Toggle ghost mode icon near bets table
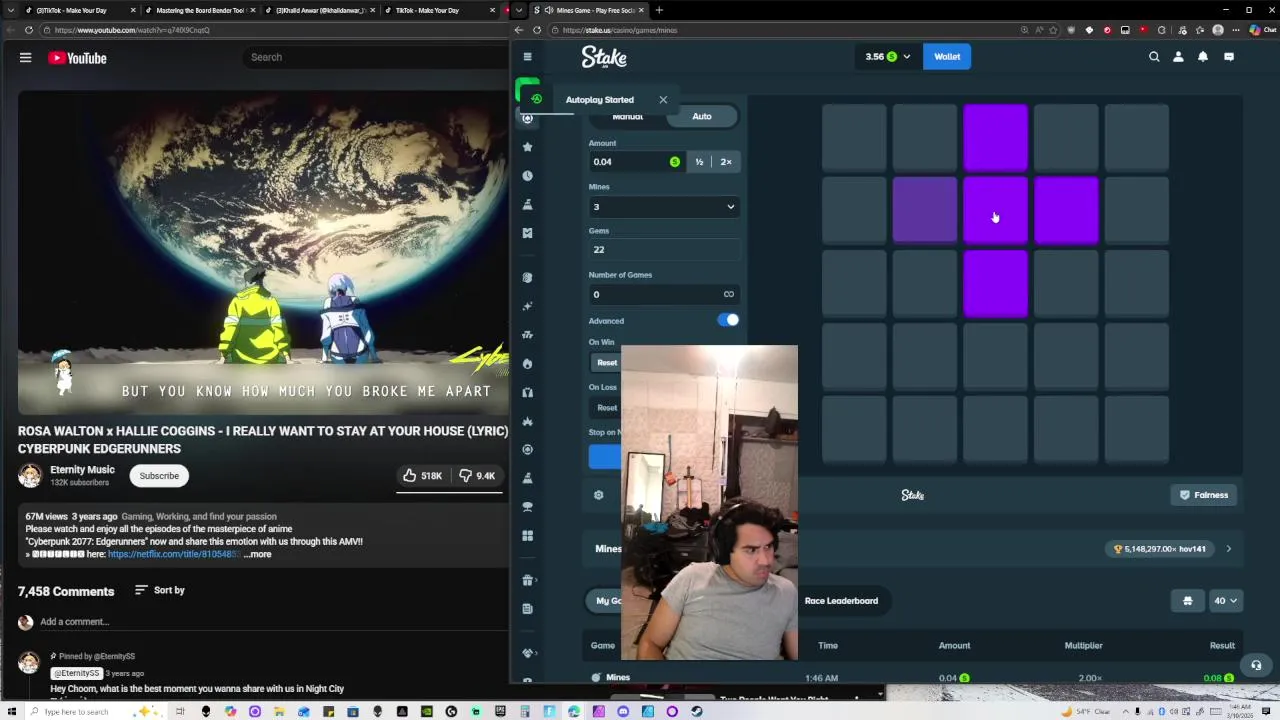The image size is (1280, 720). point(1187,601)
